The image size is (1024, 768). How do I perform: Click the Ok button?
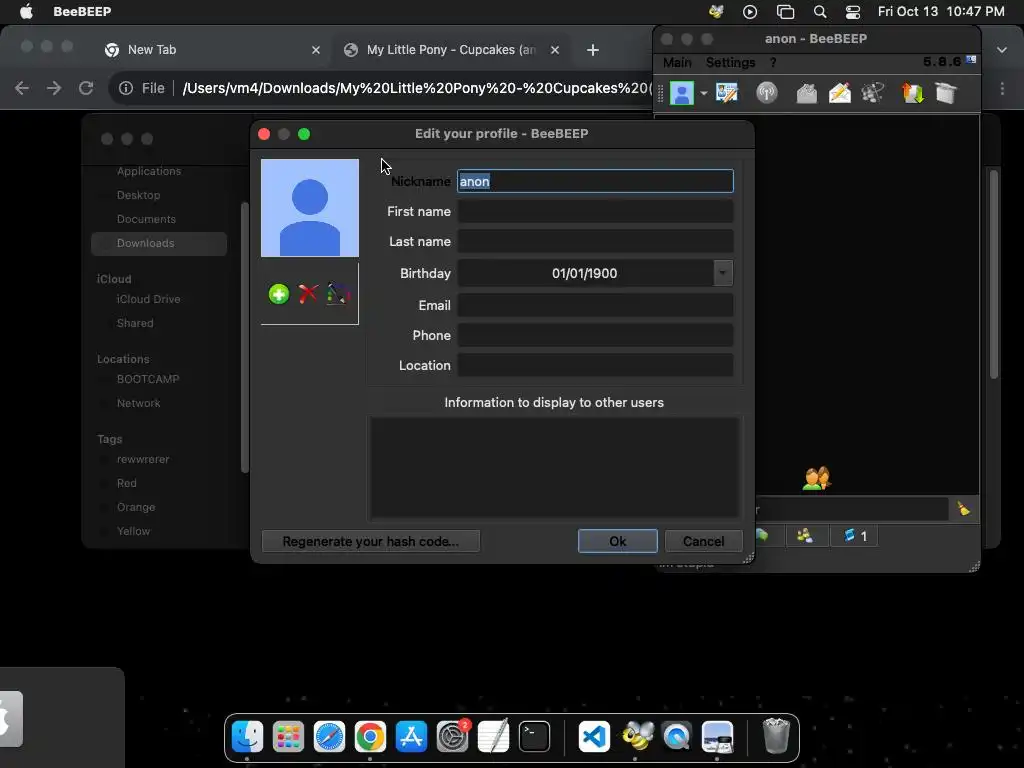[617, 541]
